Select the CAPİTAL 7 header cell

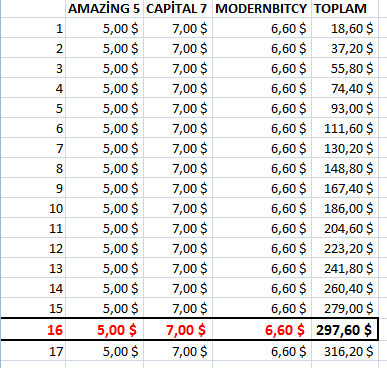click(x=178, y=9)
